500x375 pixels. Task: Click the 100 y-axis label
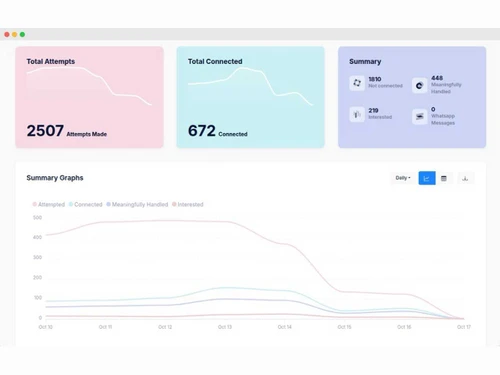click(38, 298)
